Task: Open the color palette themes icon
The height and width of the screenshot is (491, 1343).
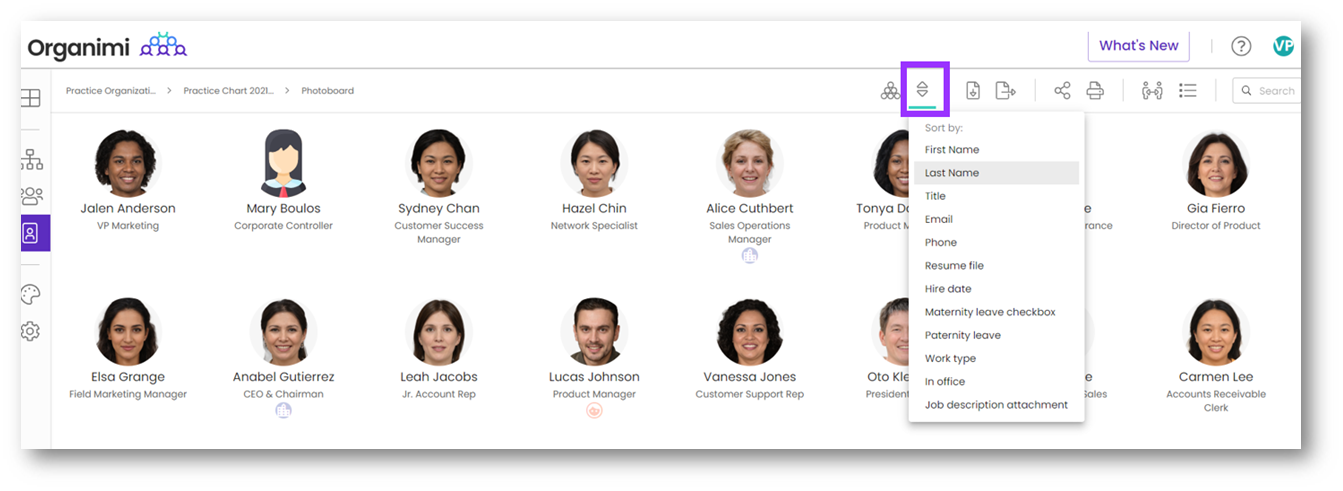Action: click(32, 294)
